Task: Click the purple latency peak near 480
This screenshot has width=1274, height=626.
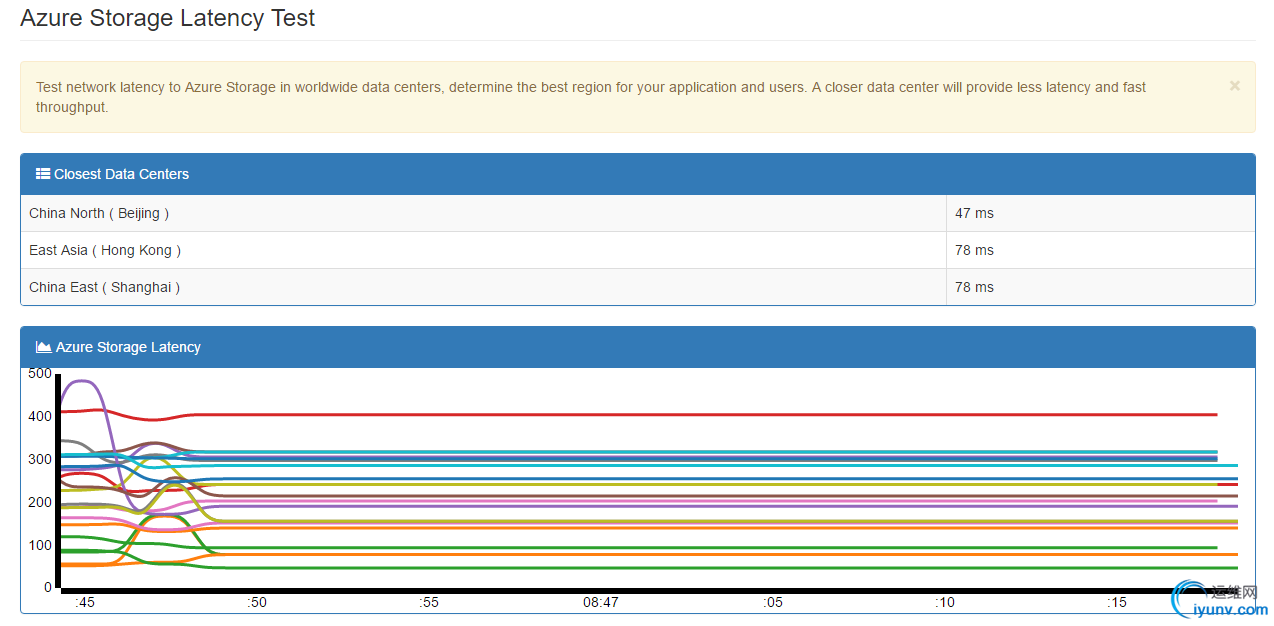Action: [x=82, y=381]
